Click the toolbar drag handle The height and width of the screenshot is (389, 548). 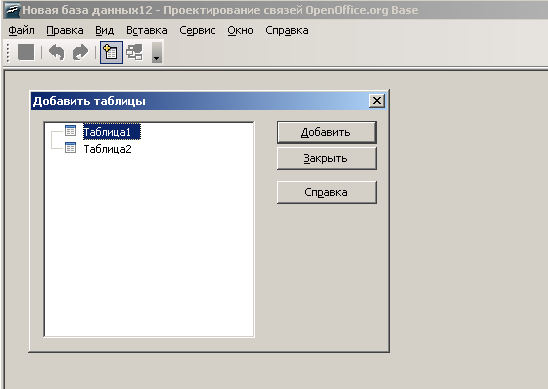pyautogui.click(x=8, y=53)
